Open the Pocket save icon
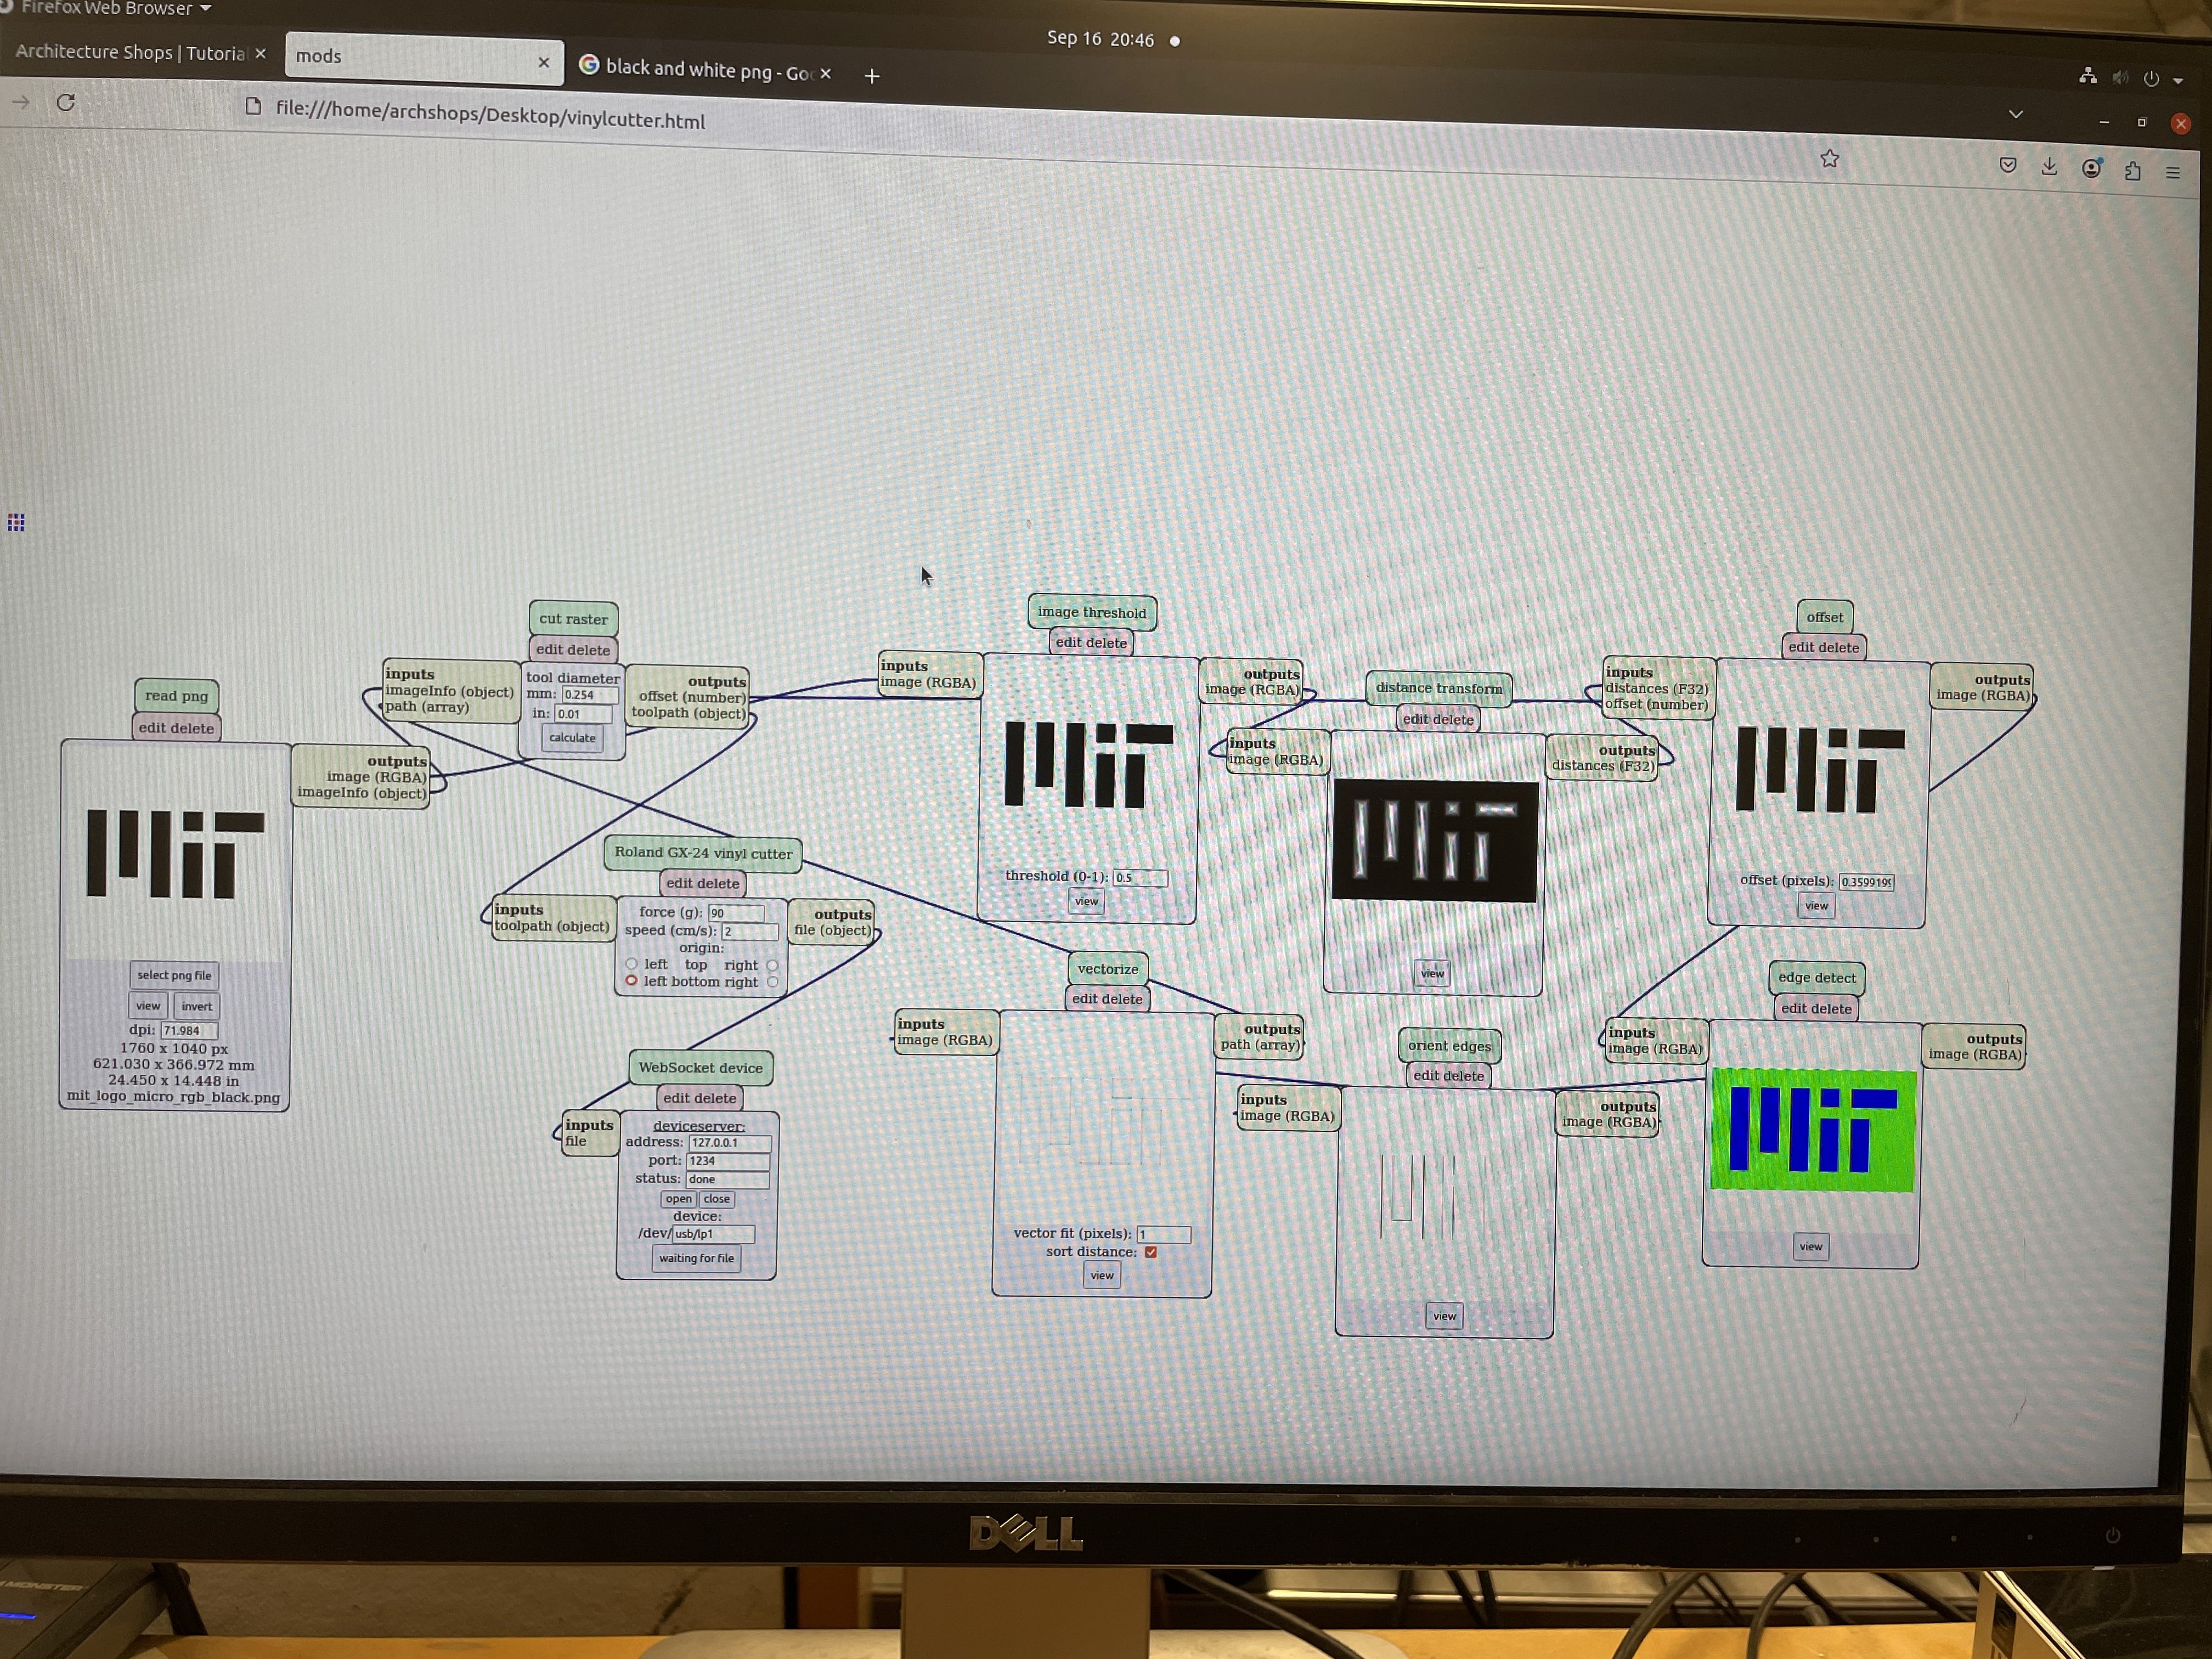The height and width of the screenshot is (1659, 2212). (x=2007, y=165)
